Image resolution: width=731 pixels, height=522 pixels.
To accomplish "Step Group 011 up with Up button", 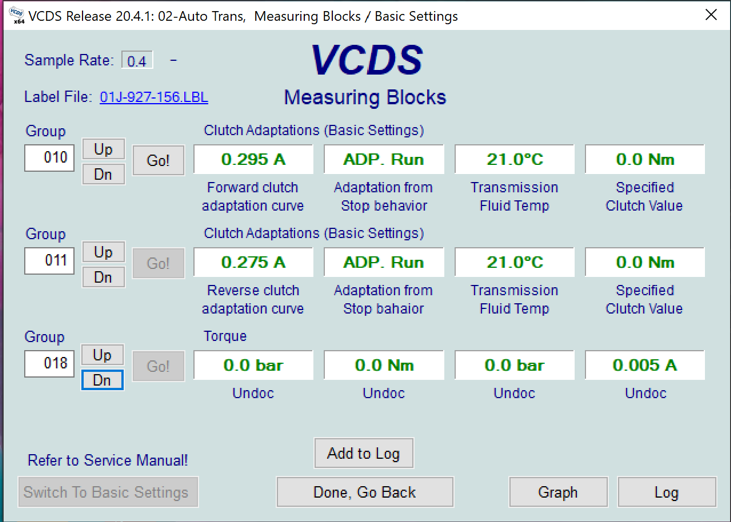I will 103,252.
